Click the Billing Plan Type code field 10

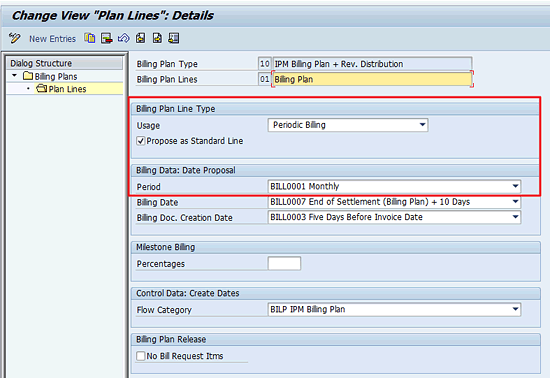tap(264, 64)
